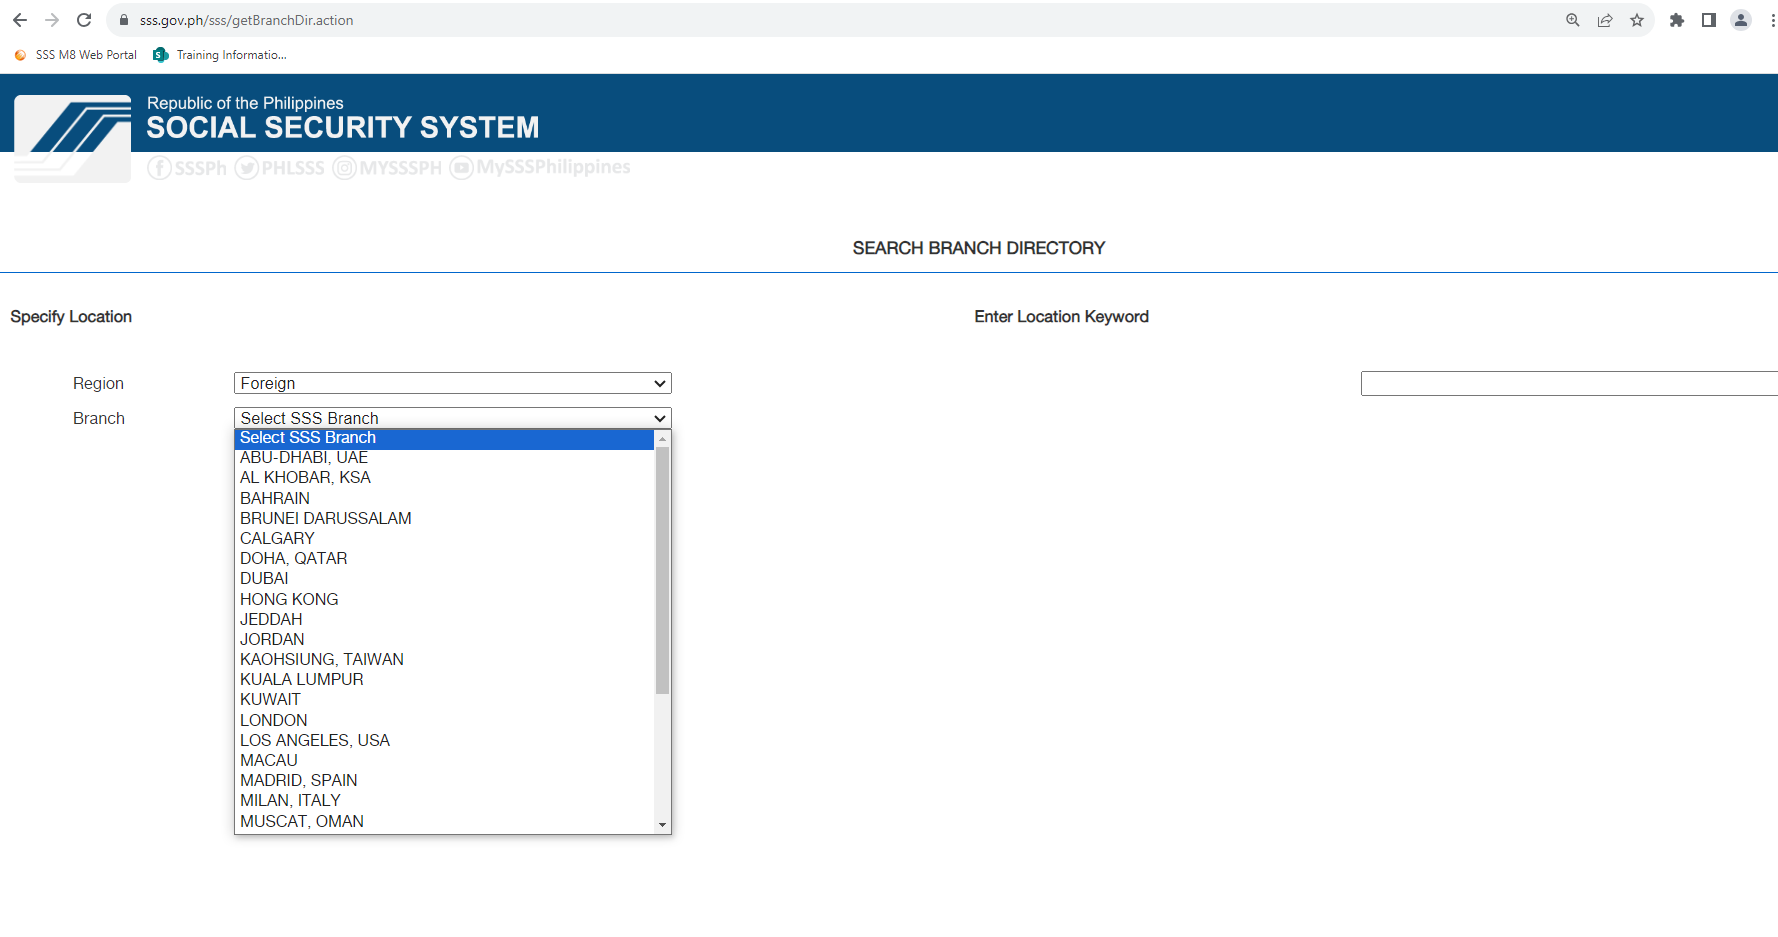This screenshot has height=937, width=1778.
Task: Click the share page icon
Action: click(1605, 20)
